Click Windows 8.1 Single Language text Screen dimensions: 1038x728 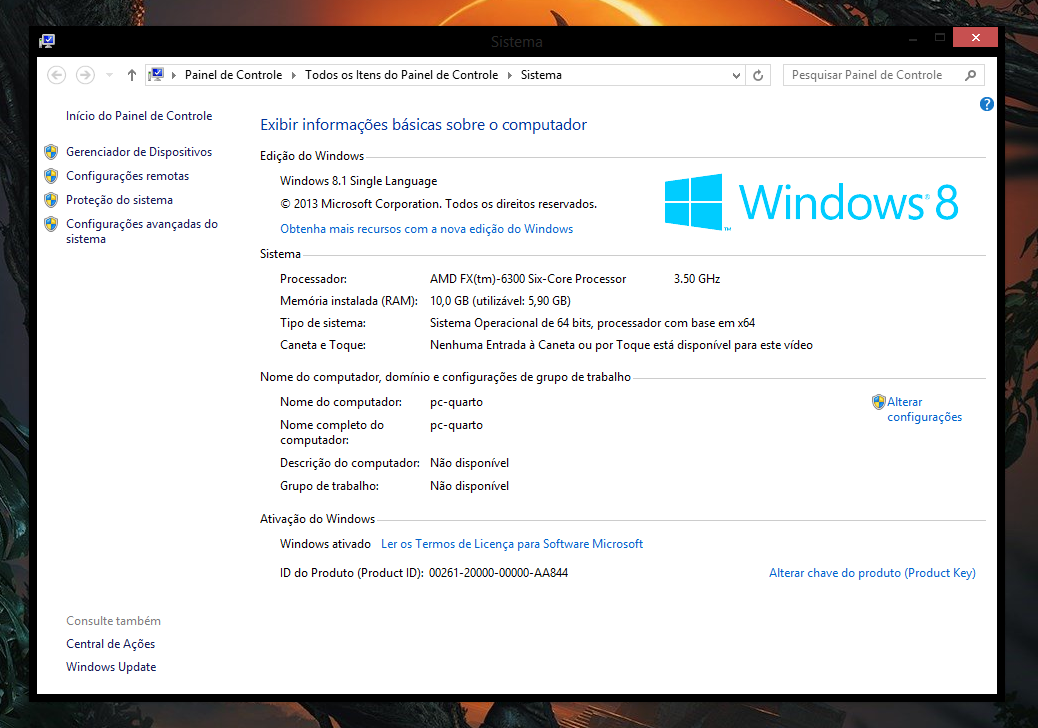[358, 181]
